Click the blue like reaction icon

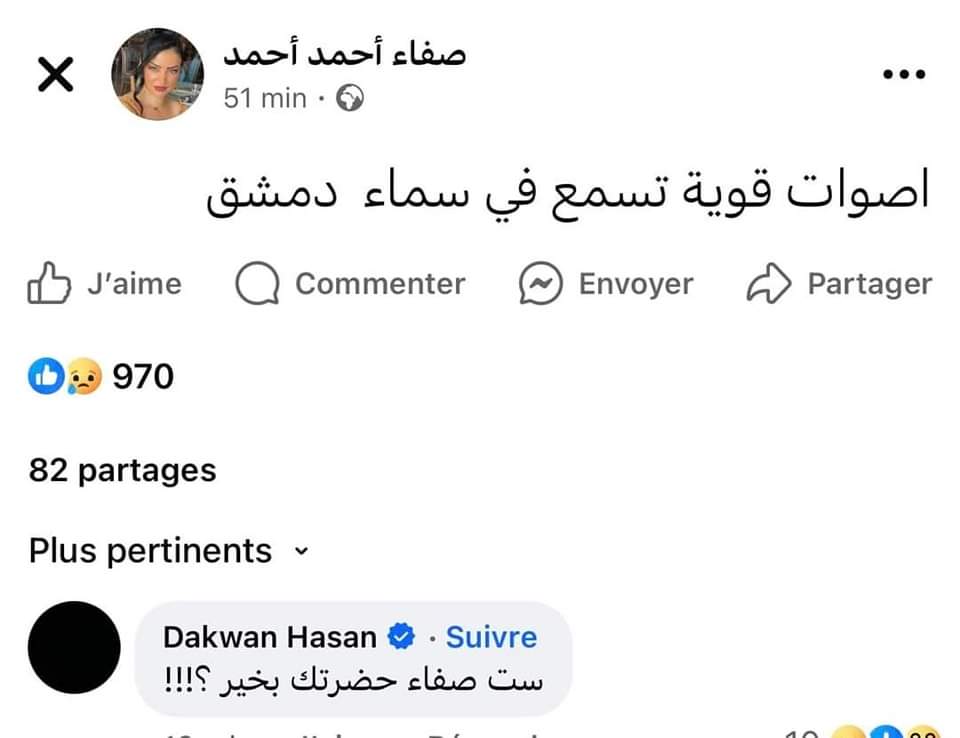click(45, 377)
